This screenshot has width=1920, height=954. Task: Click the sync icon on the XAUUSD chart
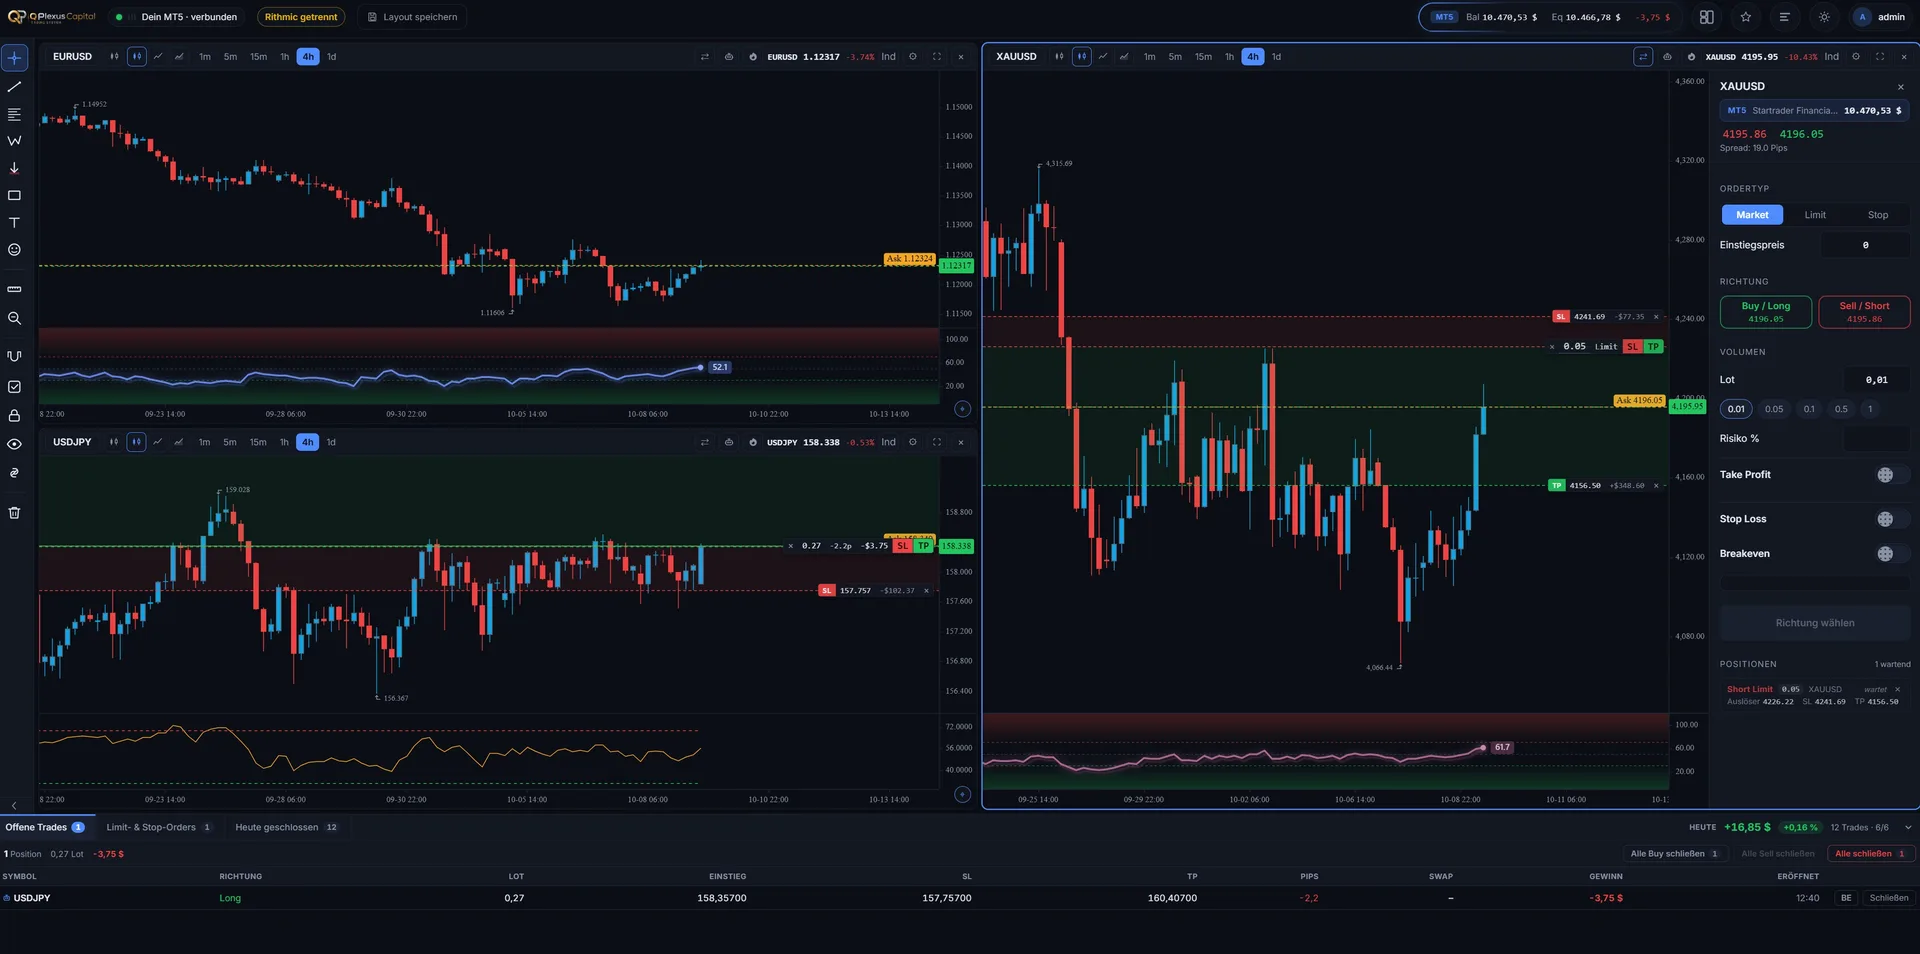tap(1643, 57)
